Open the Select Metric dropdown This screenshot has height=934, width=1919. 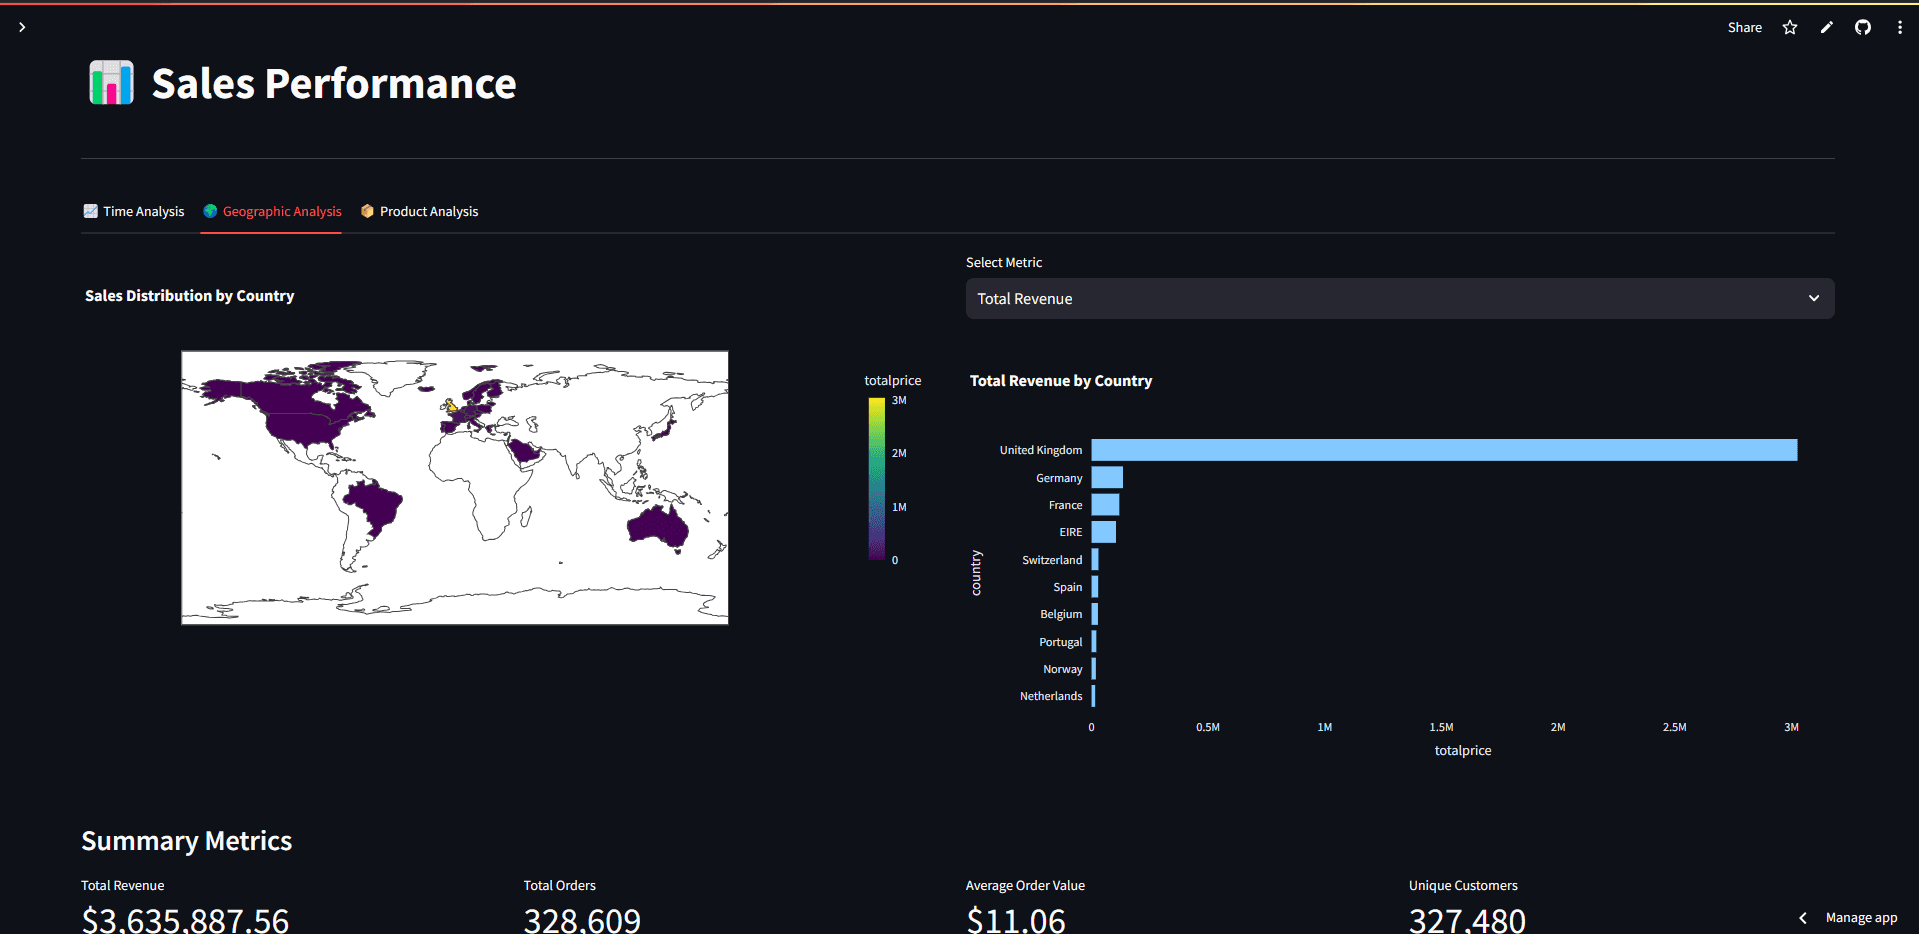point(1398,298)
